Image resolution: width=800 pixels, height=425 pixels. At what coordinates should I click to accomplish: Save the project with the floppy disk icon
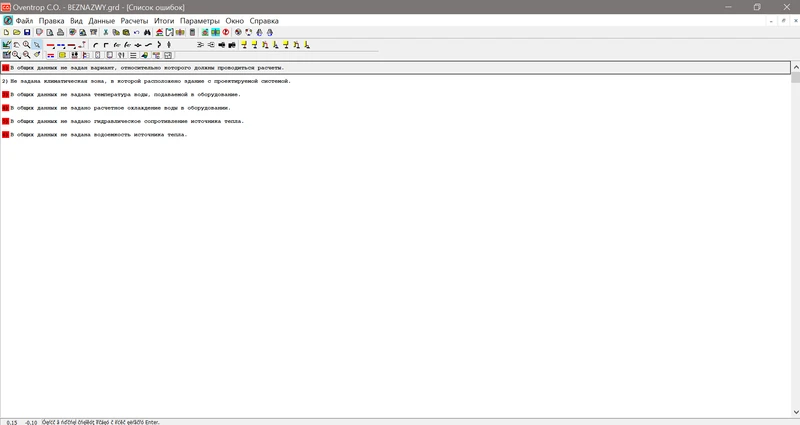click(x=27, y=32)
